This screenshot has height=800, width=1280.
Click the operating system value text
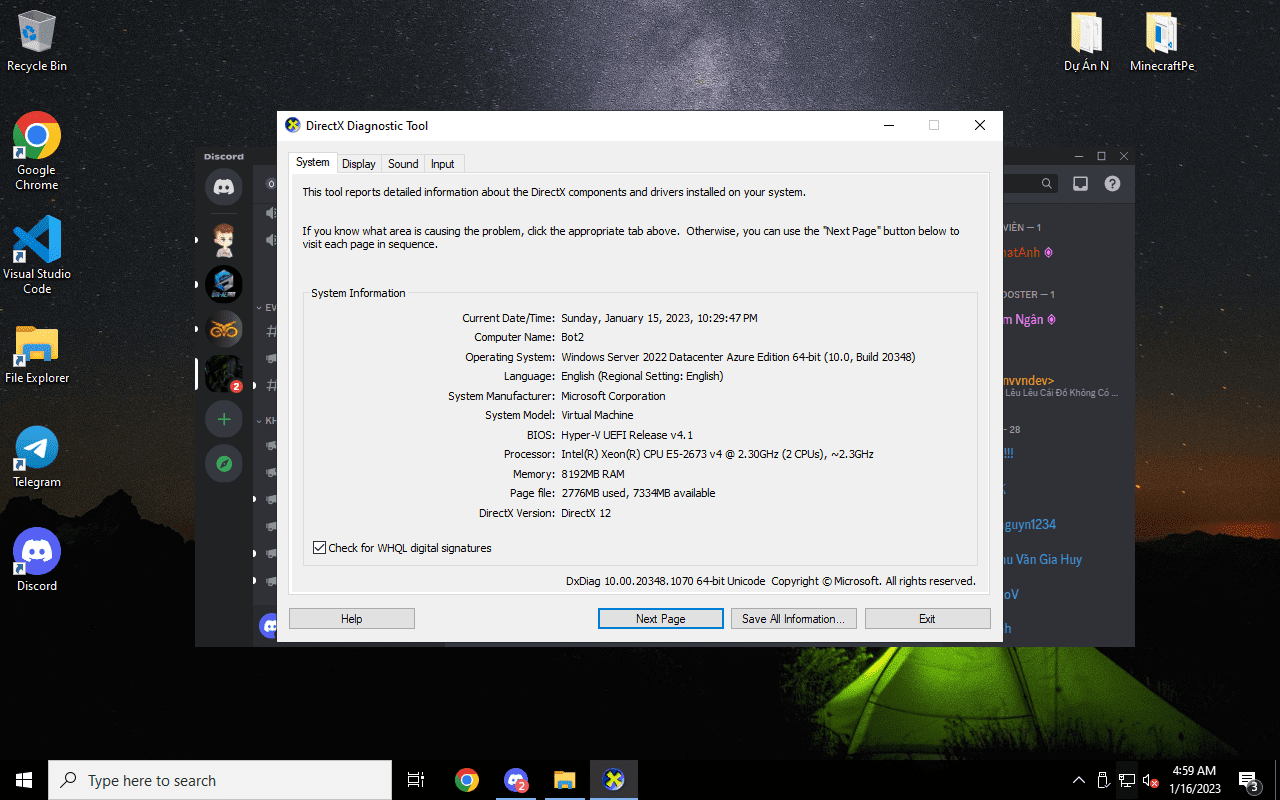738,357
